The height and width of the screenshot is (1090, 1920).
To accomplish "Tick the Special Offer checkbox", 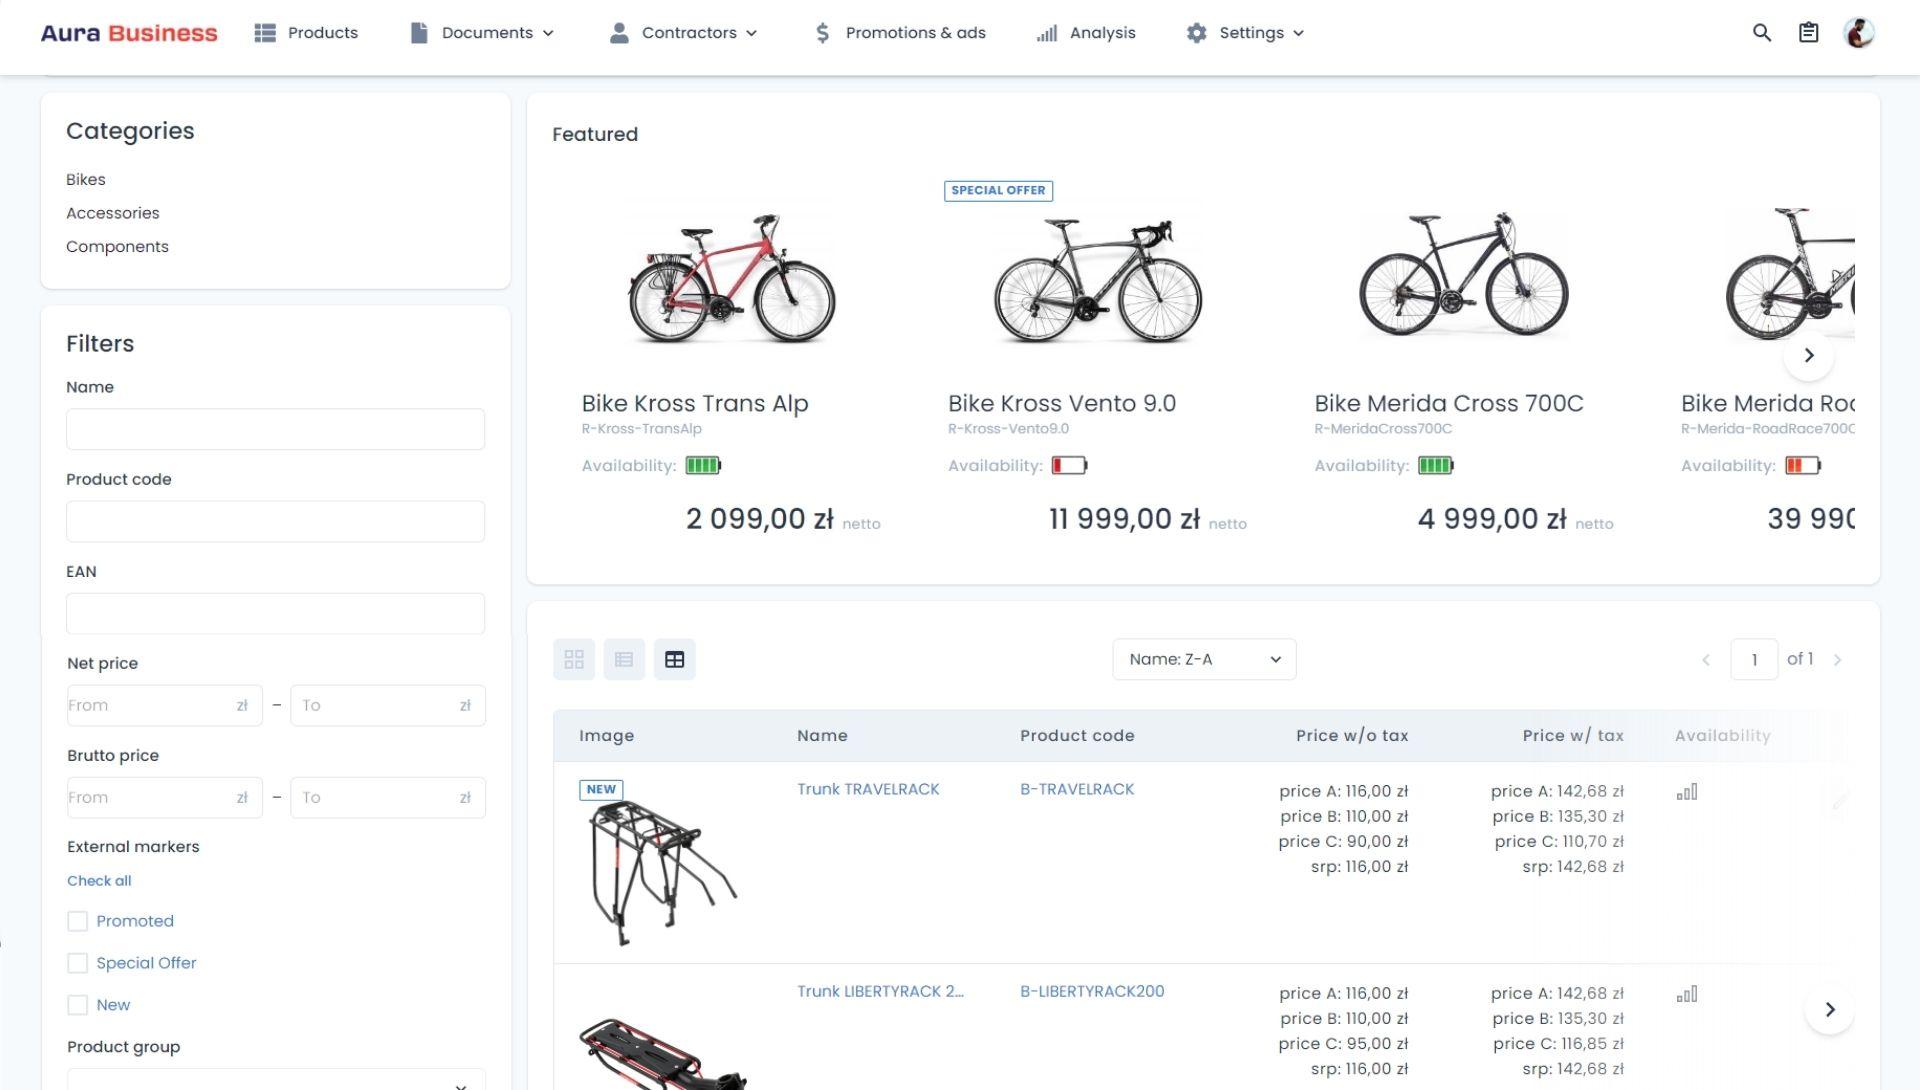I will point(77,963).
